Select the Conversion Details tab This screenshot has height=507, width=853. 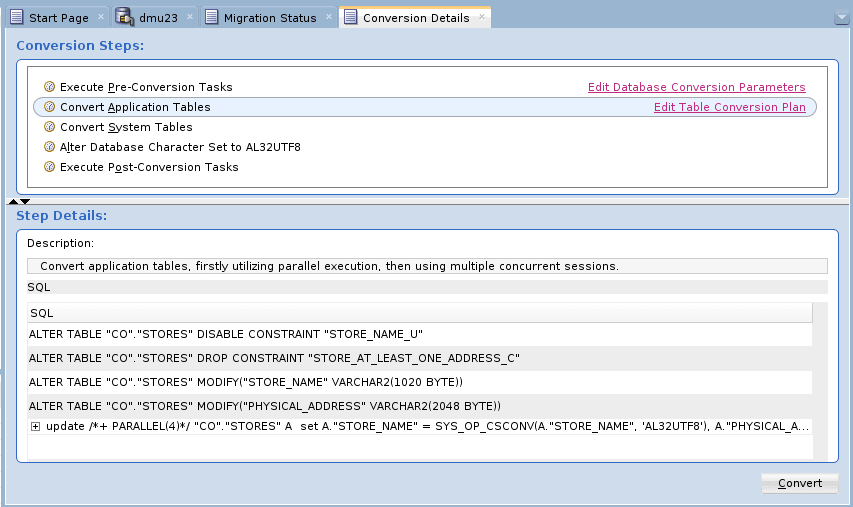point(416,18)
